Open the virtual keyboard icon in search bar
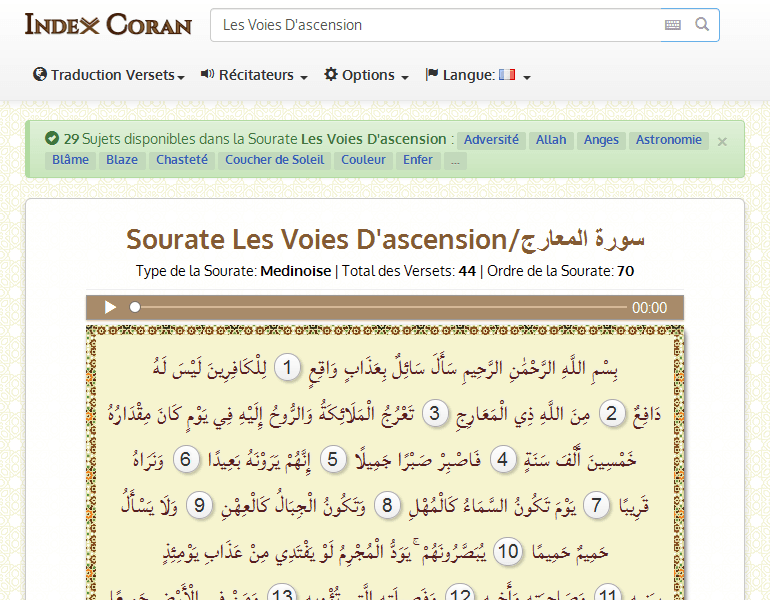Image resolution: width=770 pixels, height=600 pixels. (672, 25)
